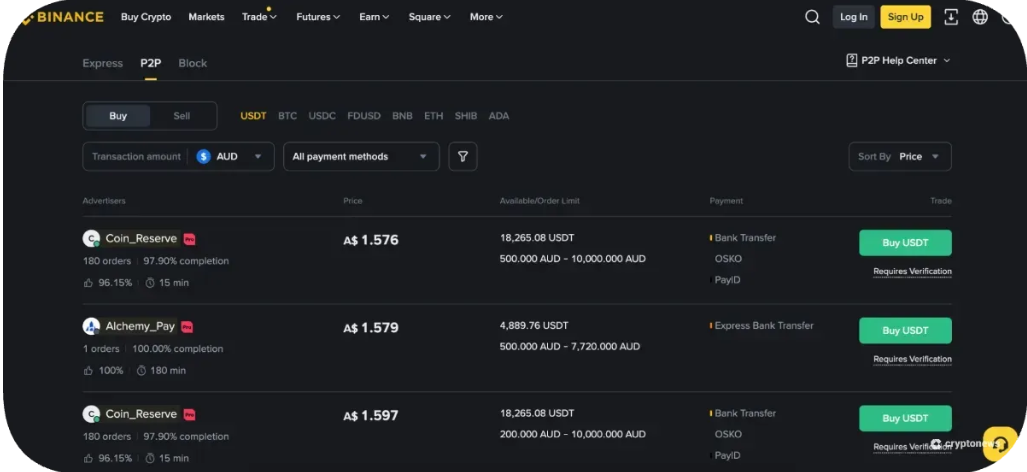This screenshot has height=472, width=1027.
Task: Select the Buy toggle option
Action: 118,116
